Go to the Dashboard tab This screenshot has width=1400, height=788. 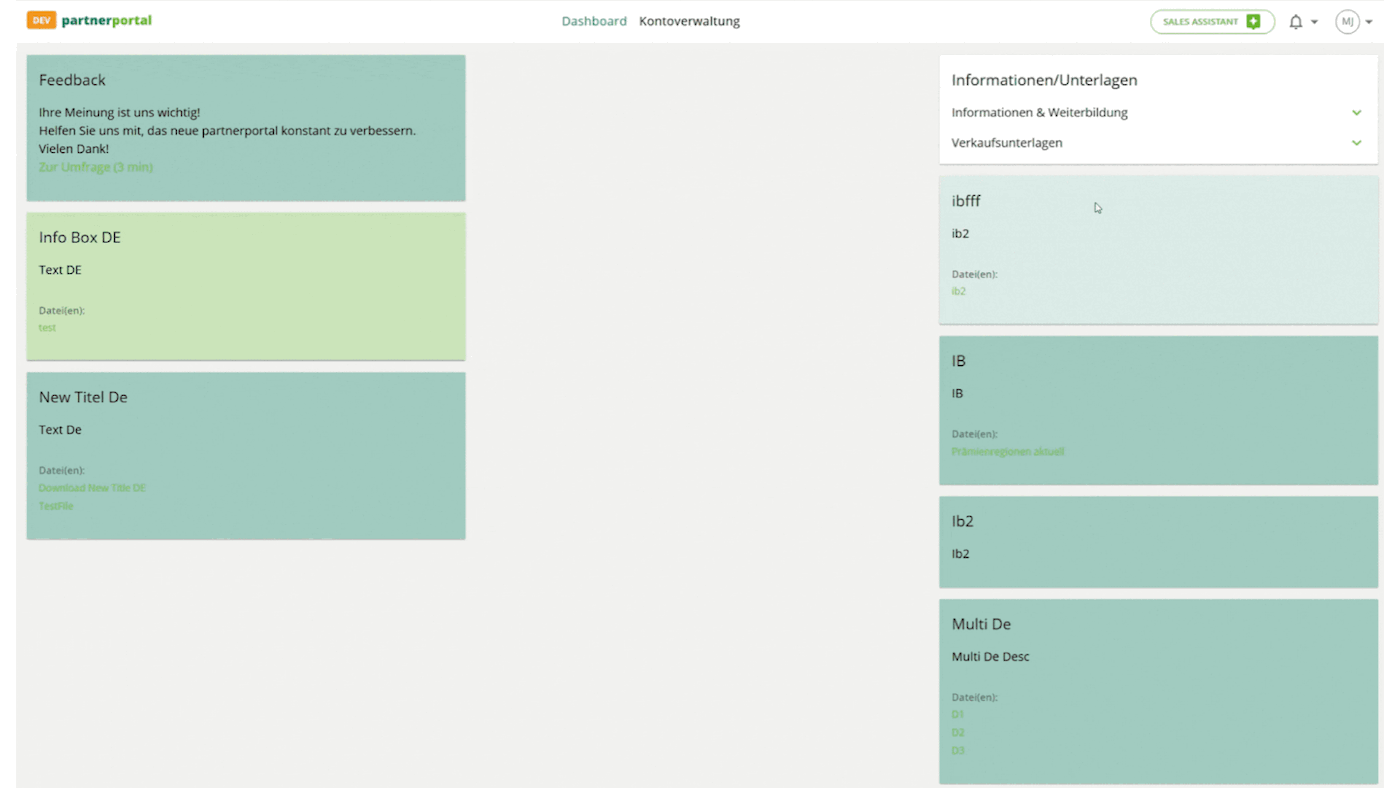594,21
